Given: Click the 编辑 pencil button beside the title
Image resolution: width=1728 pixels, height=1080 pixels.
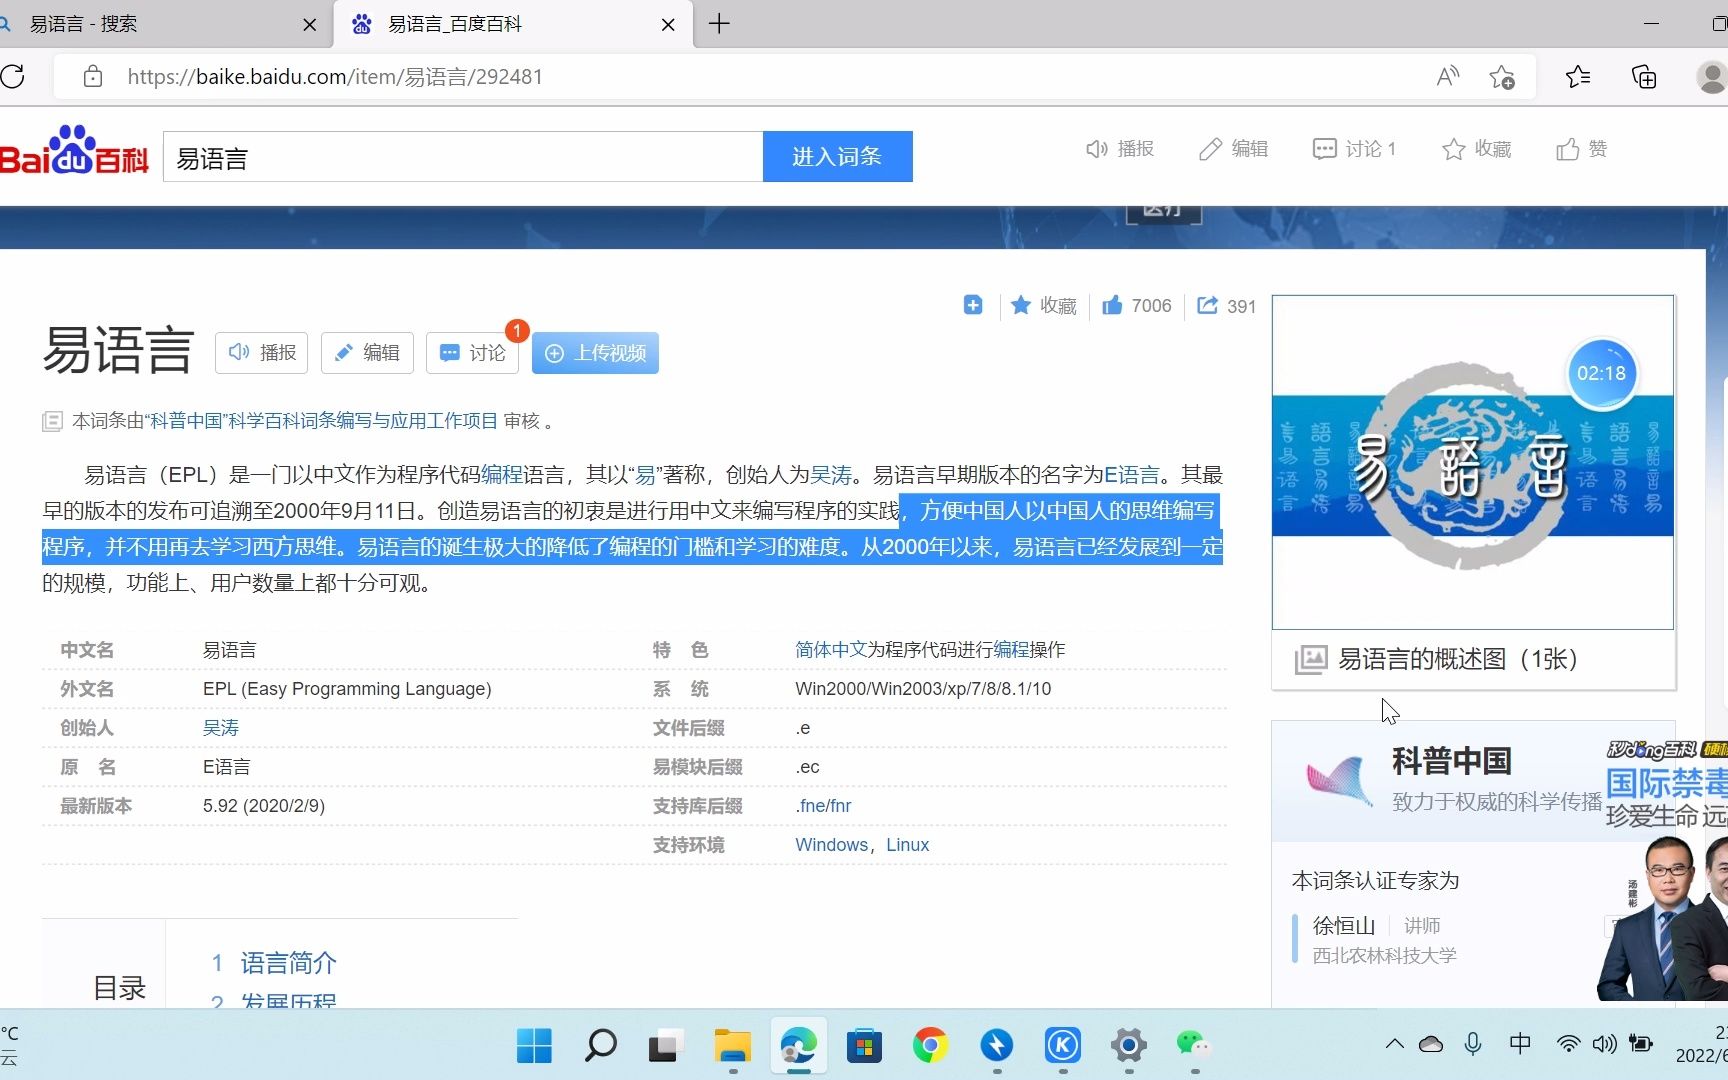Looking at the screenshot, I should (x=367, y=353).
